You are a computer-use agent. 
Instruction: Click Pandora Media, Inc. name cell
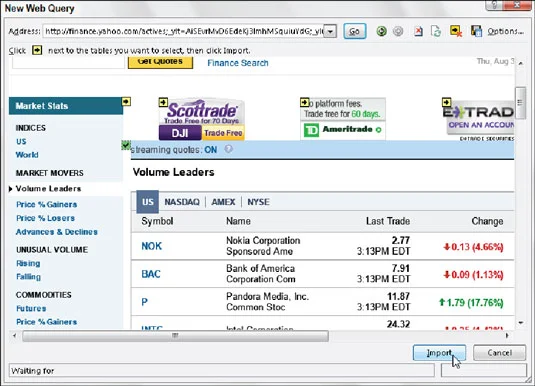(x=268, y=302)
